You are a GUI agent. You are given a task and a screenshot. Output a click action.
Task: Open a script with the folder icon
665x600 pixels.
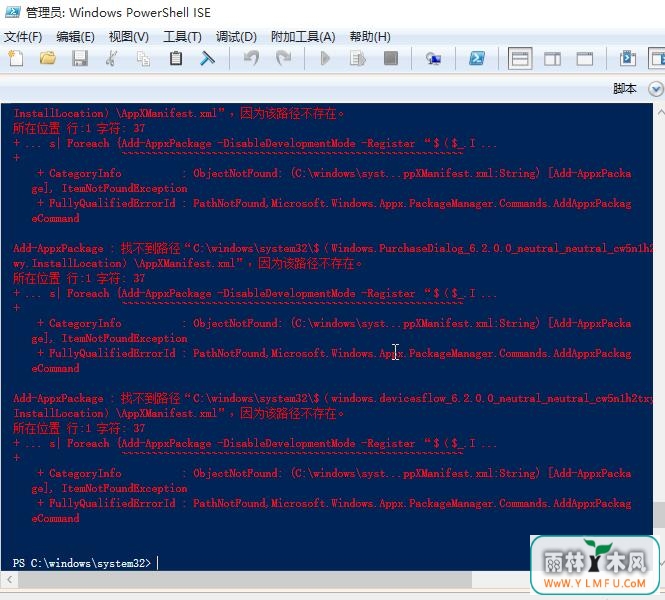48,58
